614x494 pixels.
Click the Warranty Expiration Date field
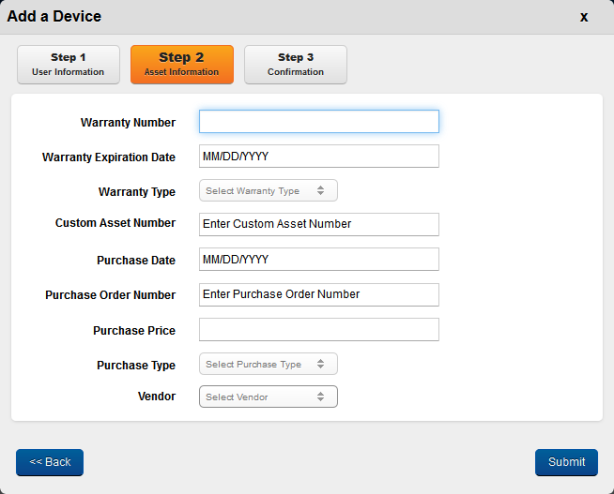[319, 156]
